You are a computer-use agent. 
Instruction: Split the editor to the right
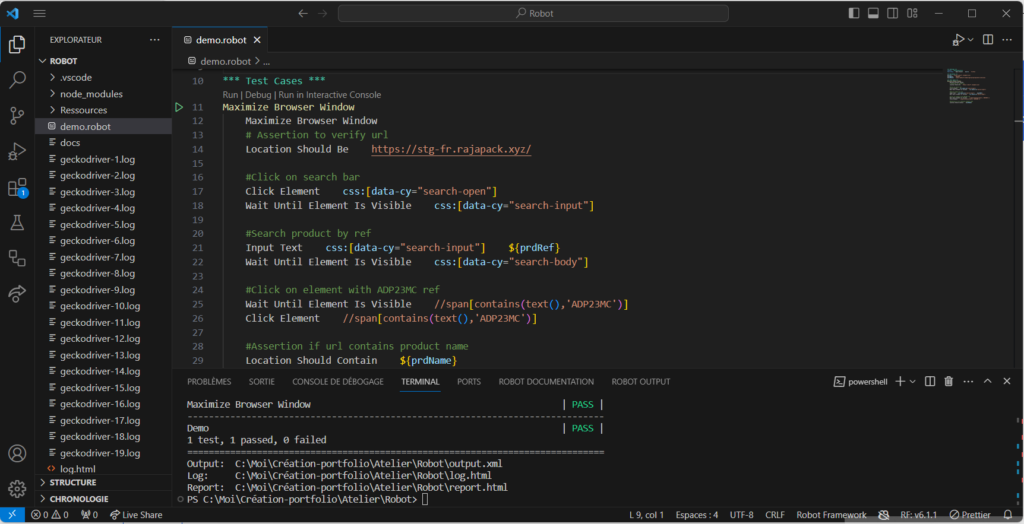(988, 40)
